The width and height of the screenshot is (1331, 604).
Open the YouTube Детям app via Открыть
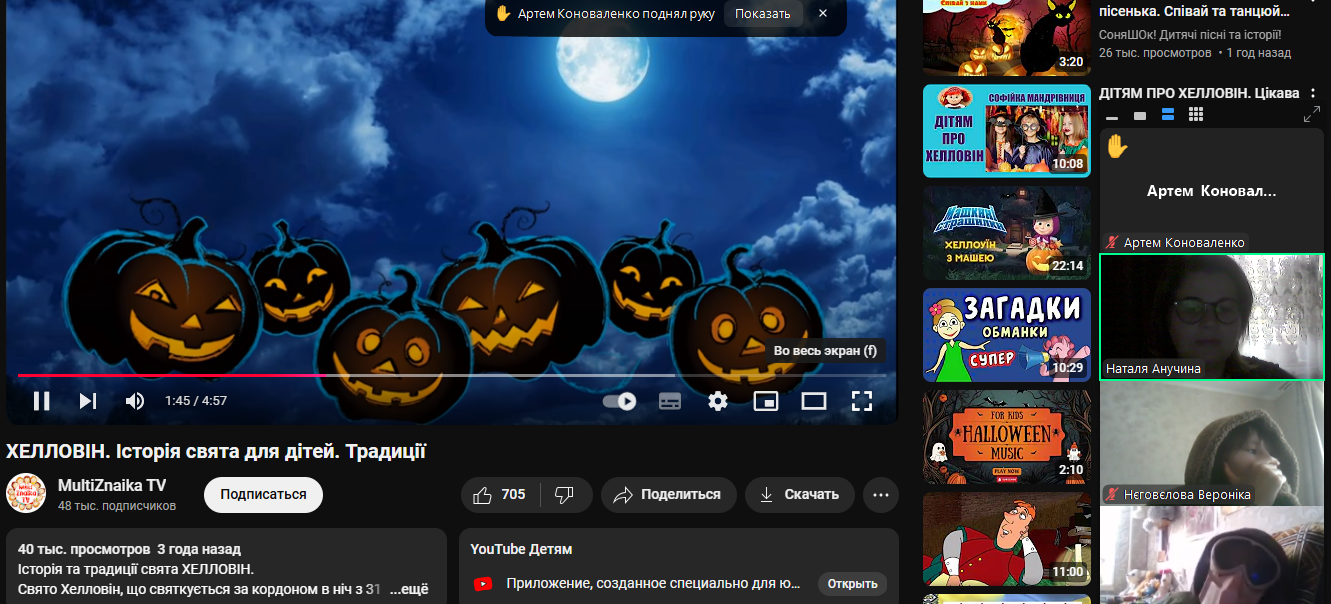(852, 584)
